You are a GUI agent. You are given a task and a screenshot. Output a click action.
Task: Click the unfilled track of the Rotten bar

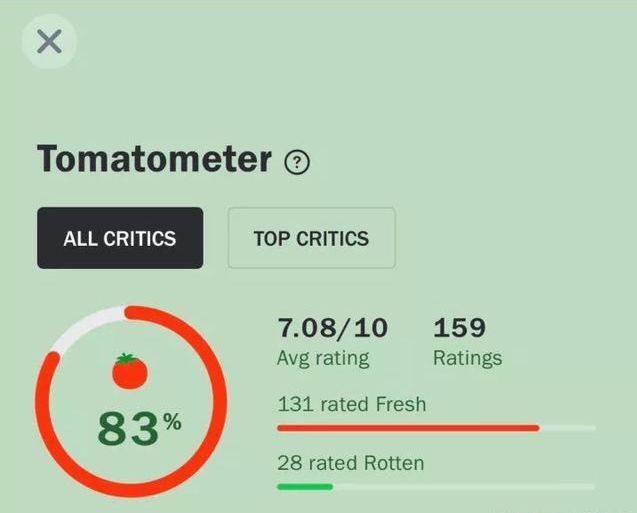tap(464, 487)
